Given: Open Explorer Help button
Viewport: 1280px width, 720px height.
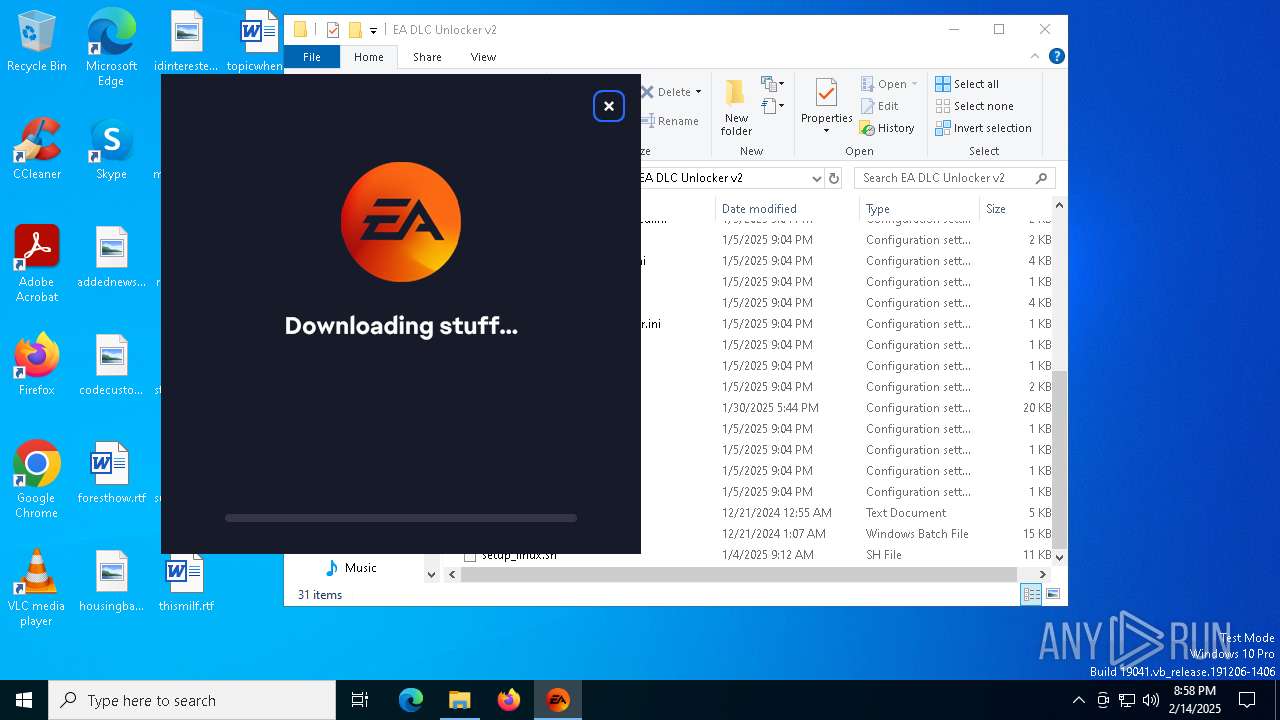Looking at the screenshot, I should coord(1056,57).
